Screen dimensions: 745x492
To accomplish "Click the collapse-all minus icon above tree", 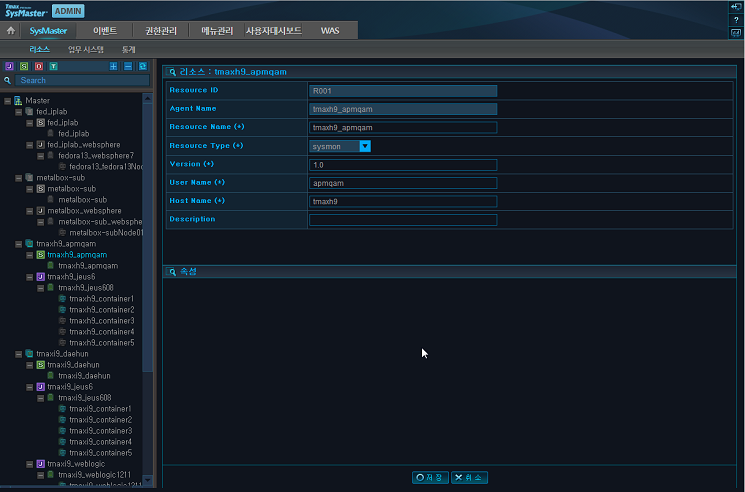I will coord(128,66).
